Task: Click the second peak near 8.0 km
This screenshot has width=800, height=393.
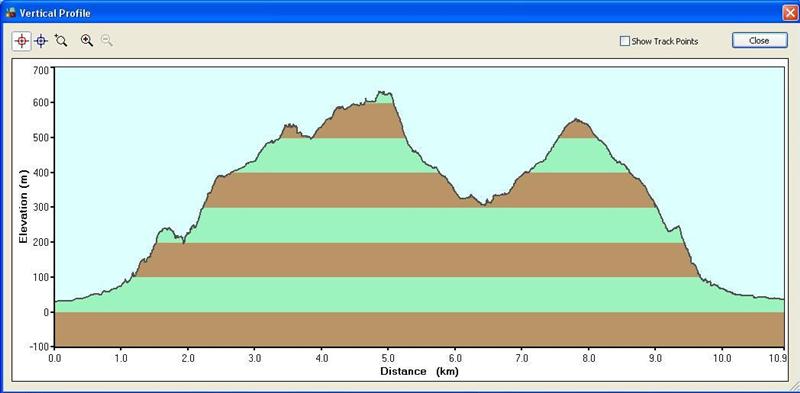Action: (x=576, y=120)
